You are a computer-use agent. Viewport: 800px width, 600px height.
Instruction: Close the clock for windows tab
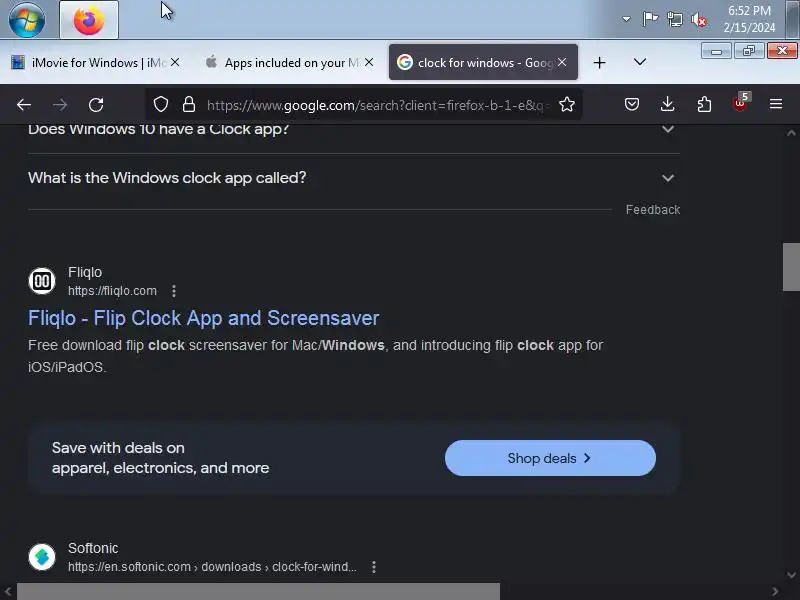point(562,62)
